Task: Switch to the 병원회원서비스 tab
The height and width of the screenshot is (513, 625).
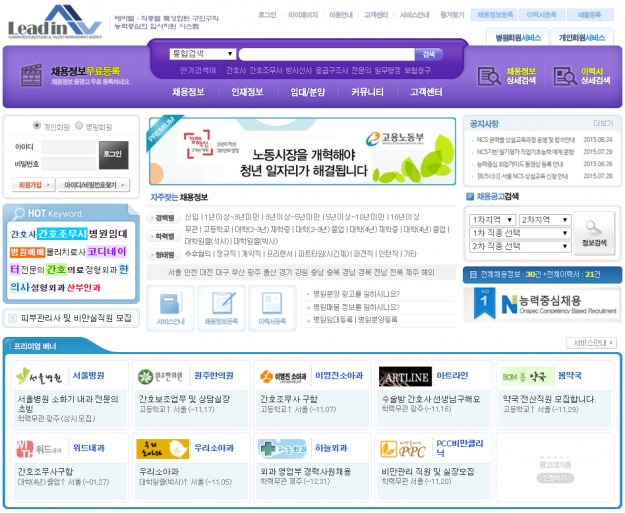Action: (518, 38)
